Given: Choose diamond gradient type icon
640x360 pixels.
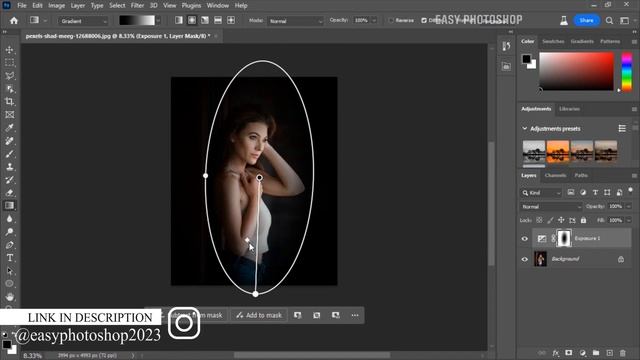Looking at the screenshot, I should tap(231, 20).
